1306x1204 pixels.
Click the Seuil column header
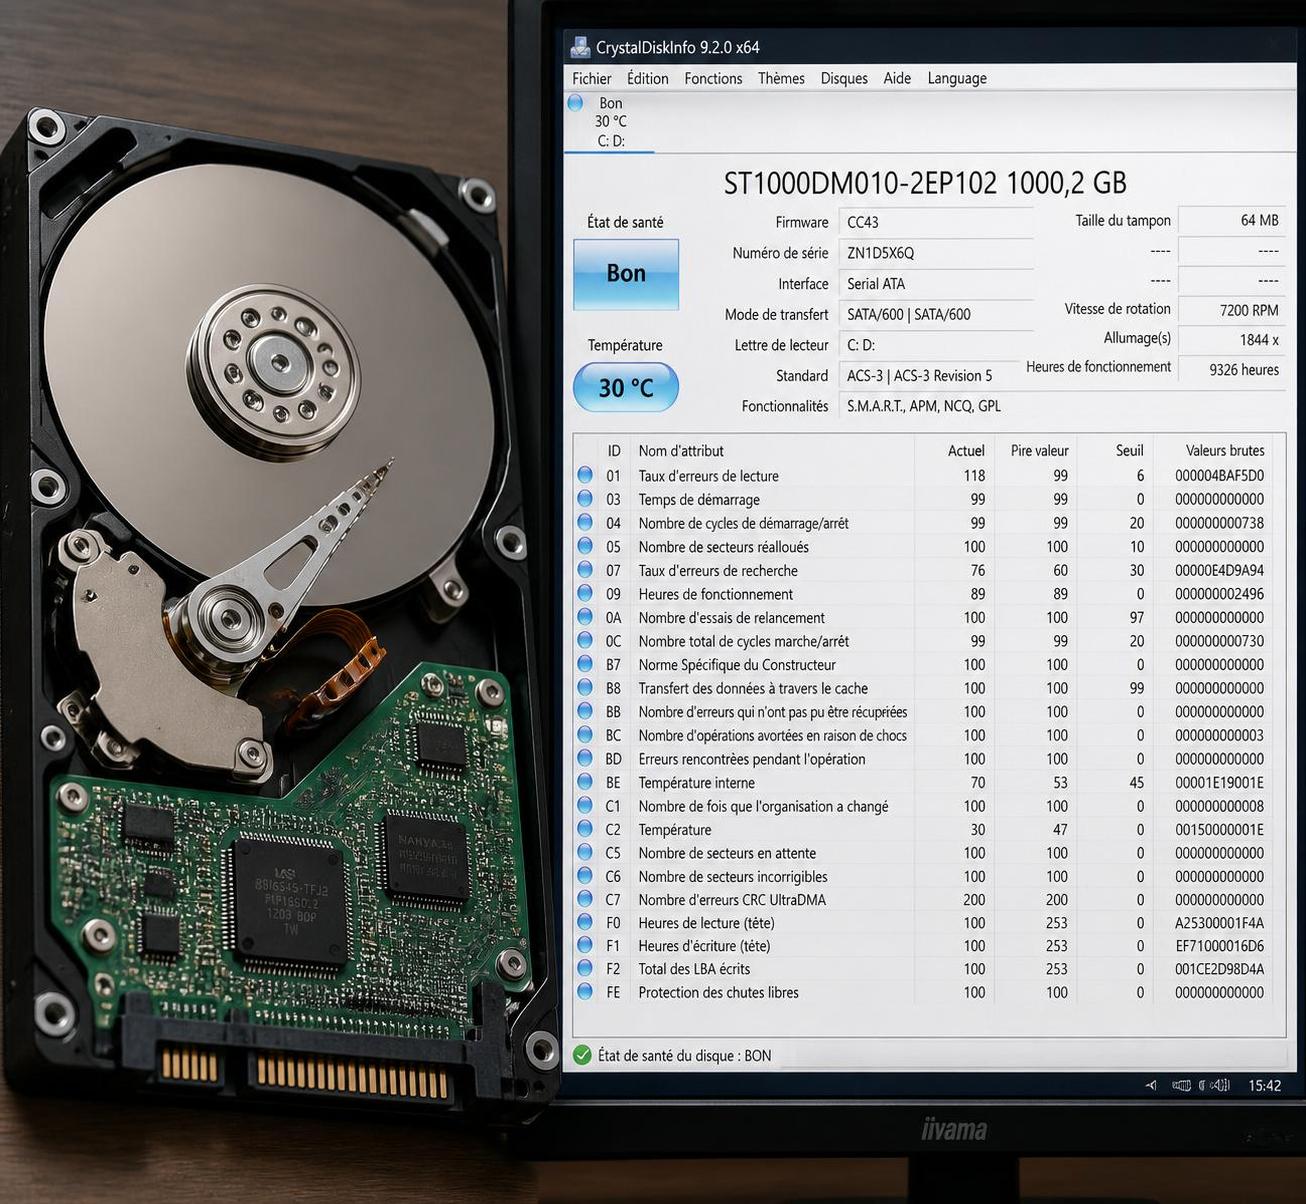coord(1129,451)
